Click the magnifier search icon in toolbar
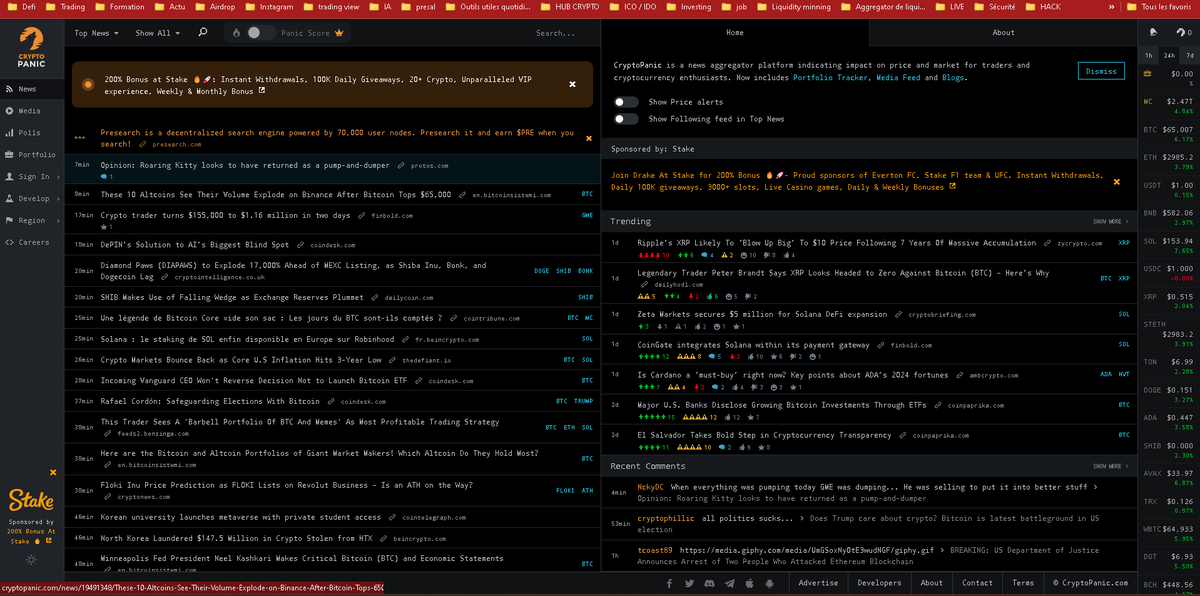 pos(203,33)
